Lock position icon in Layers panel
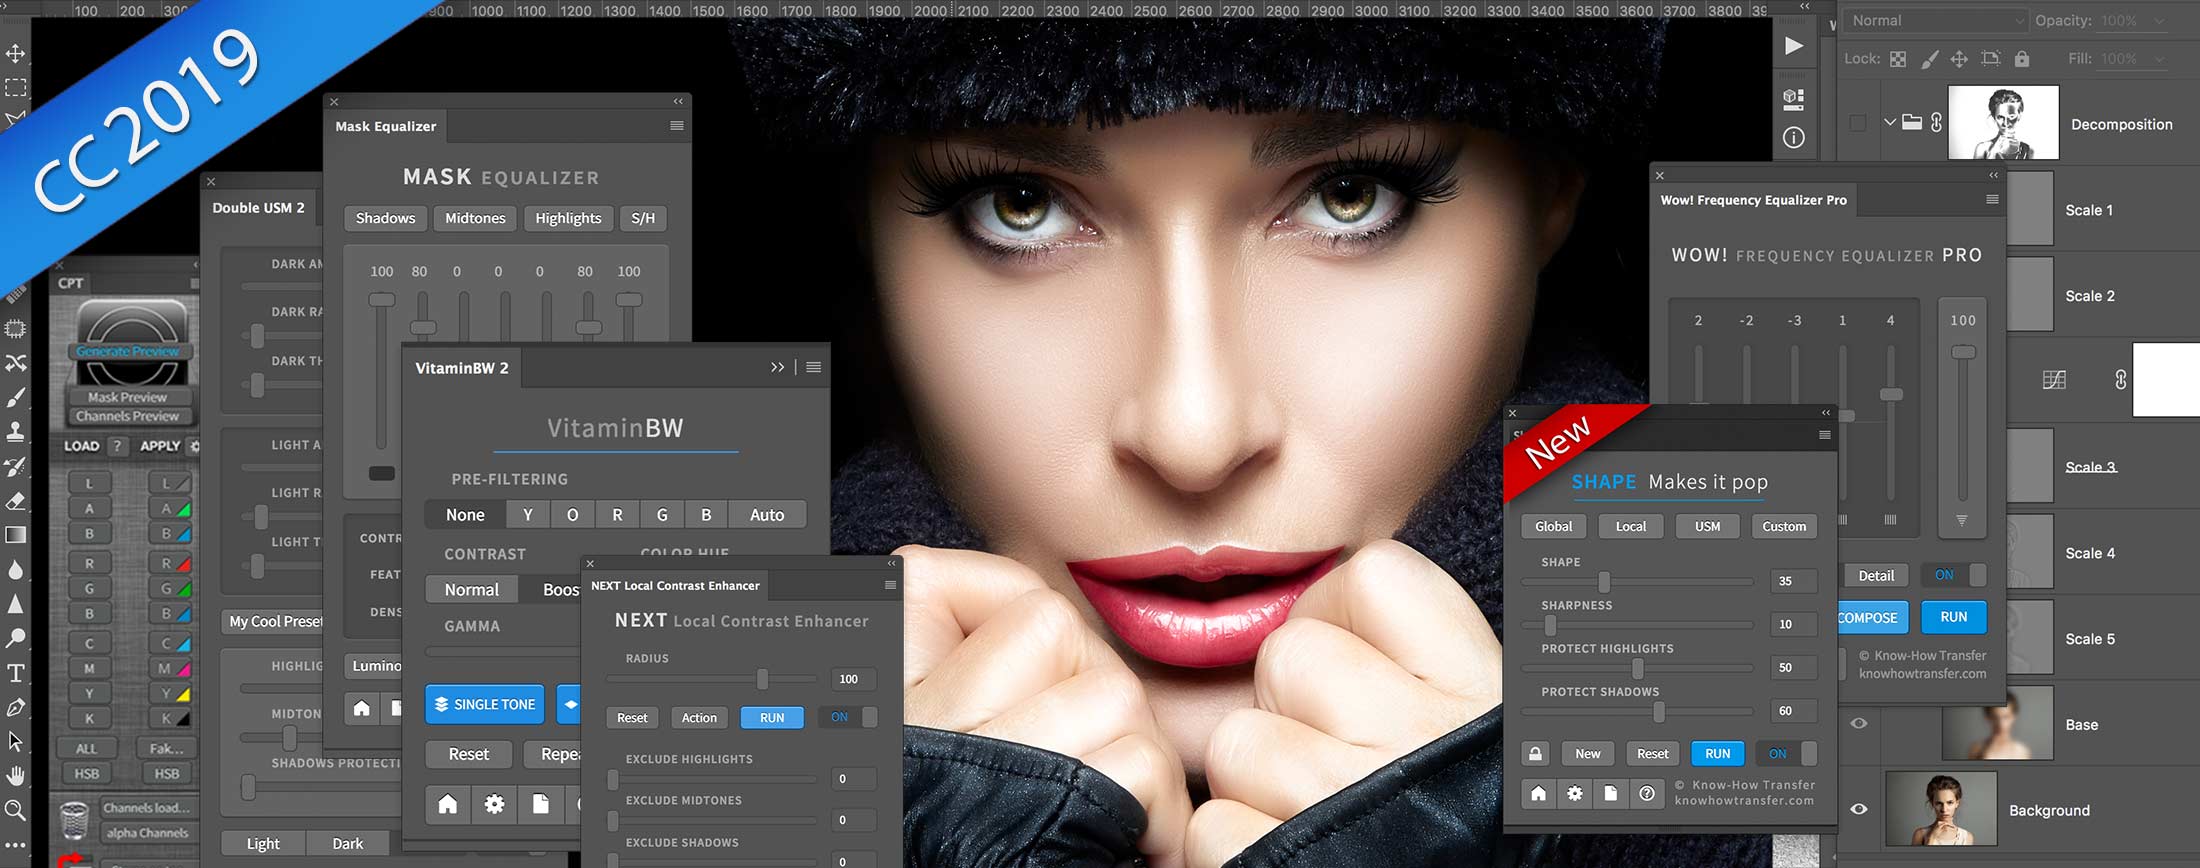The image size is (2200, 868). [1959, 59]
